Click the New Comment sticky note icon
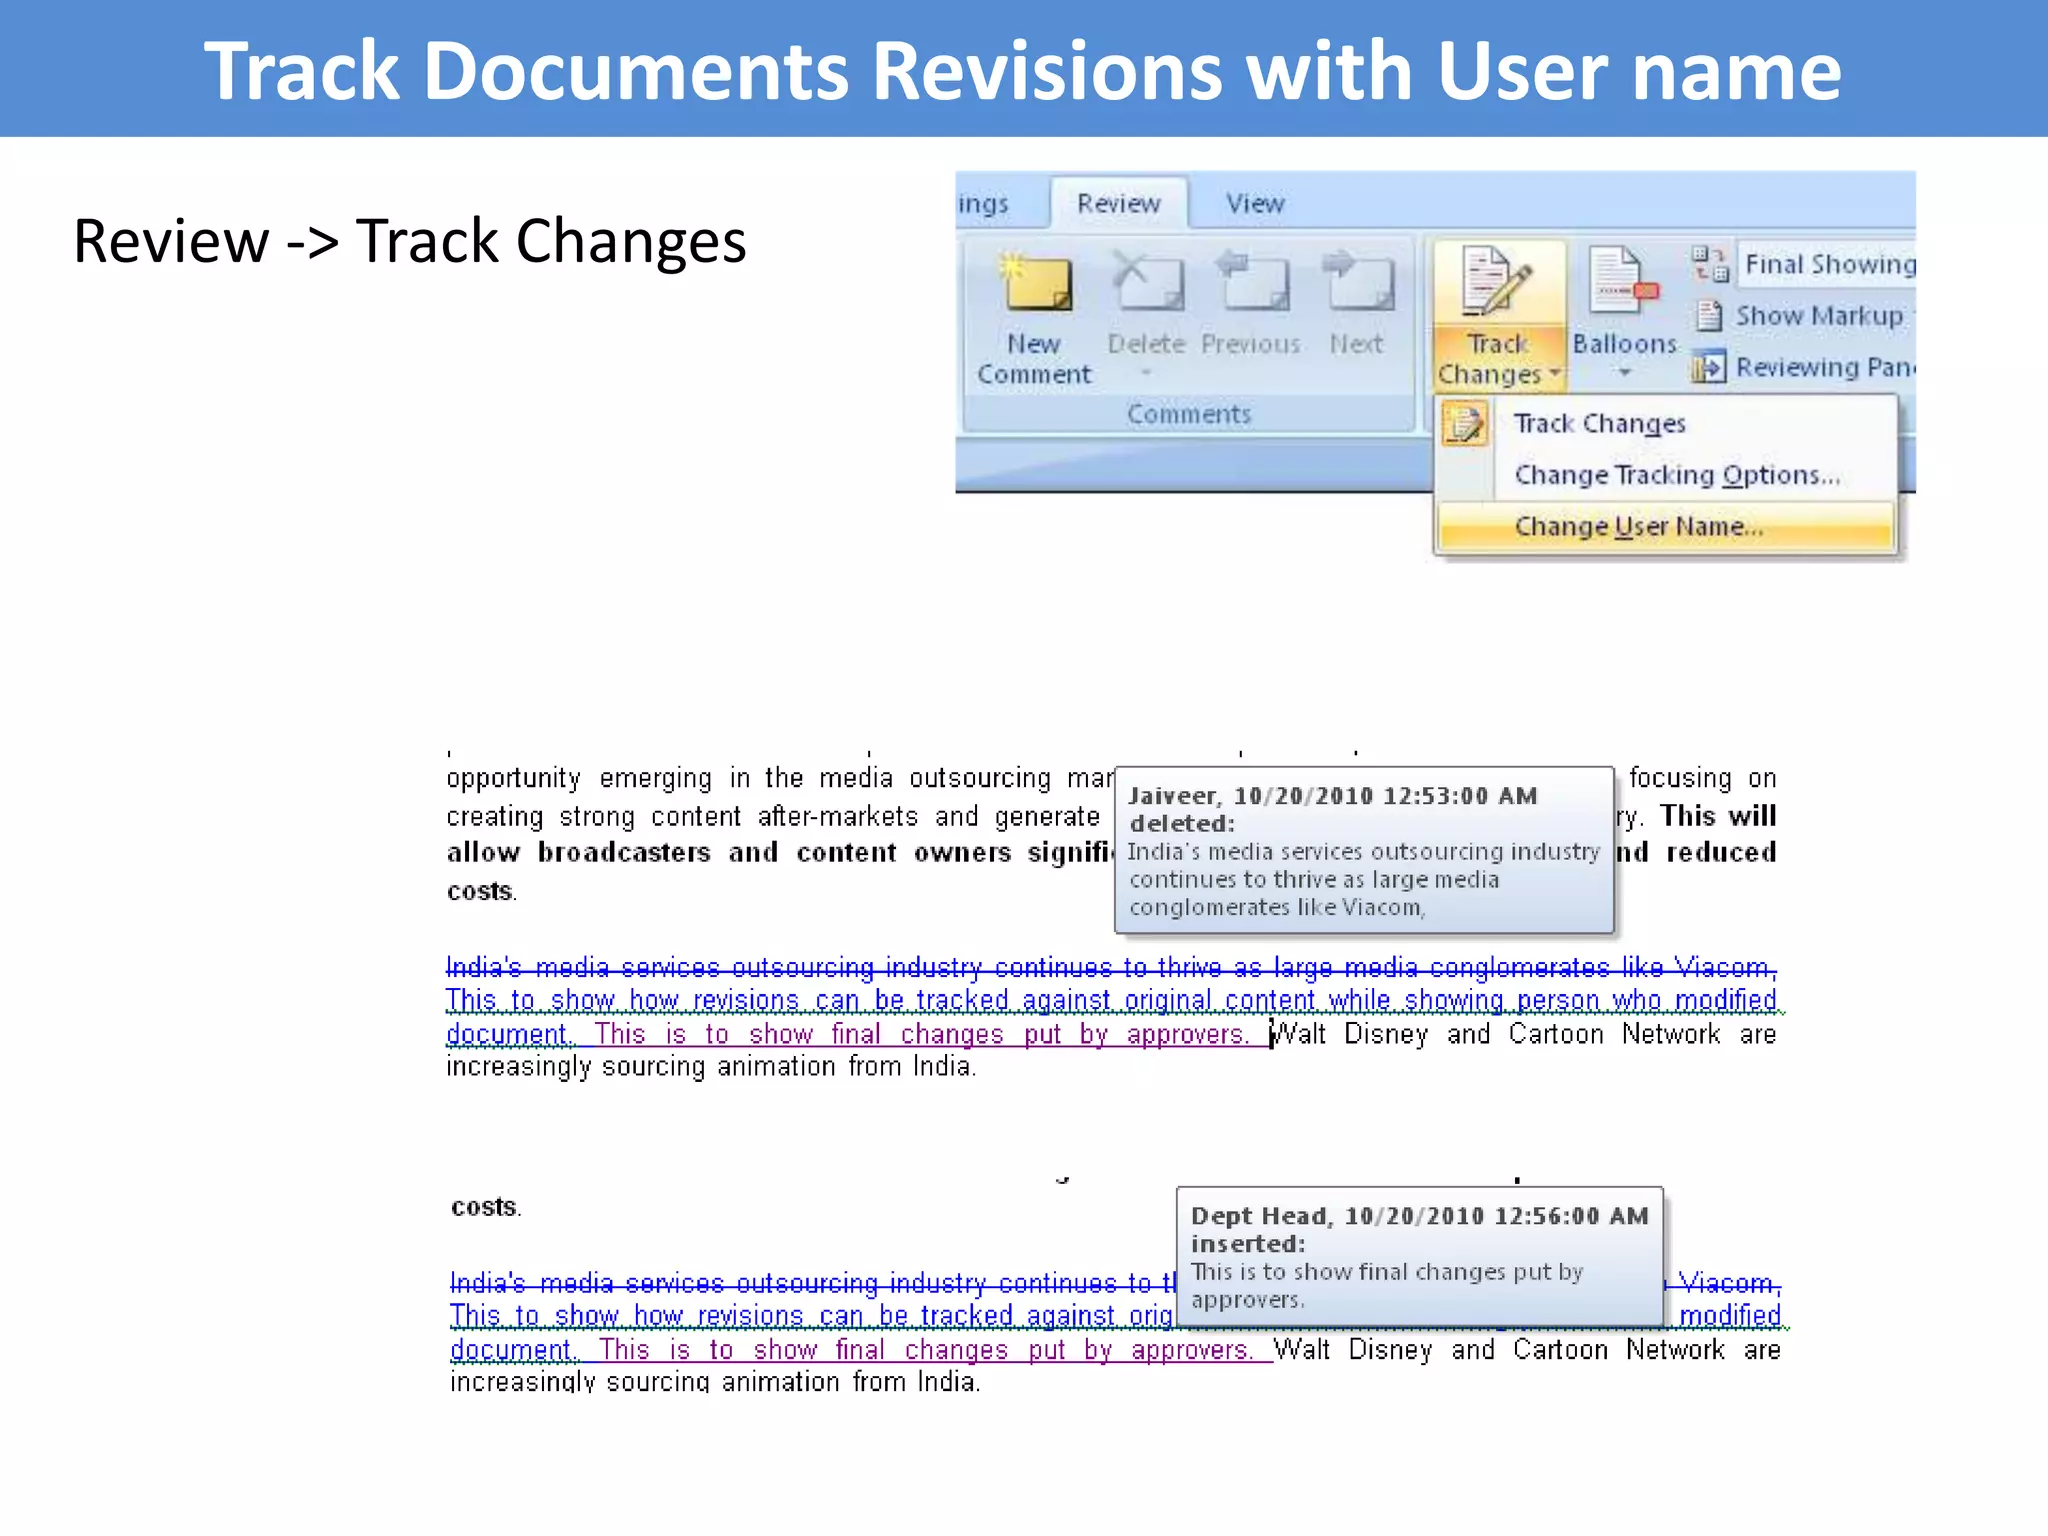Screen dimensions: 2048x1536 coord(1036,283)
